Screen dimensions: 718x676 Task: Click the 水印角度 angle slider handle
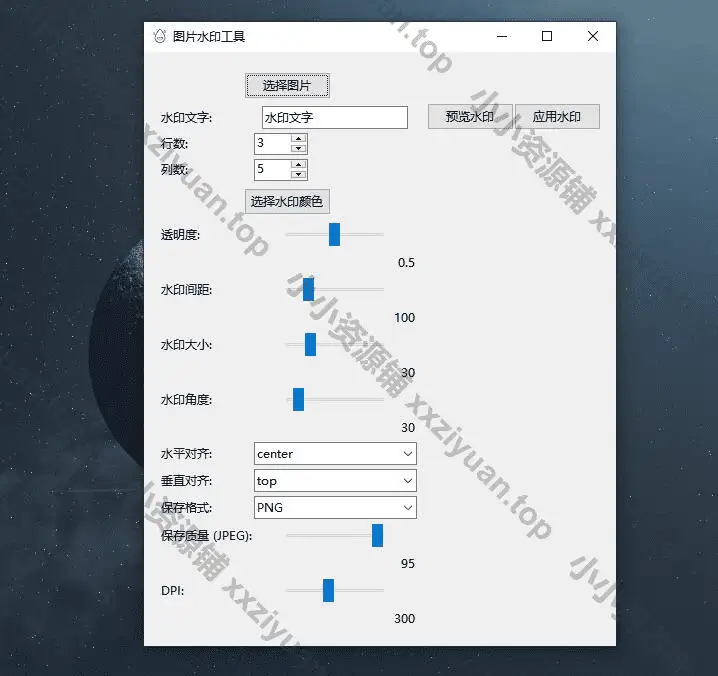pyautogui.click(x=298, y=399)
